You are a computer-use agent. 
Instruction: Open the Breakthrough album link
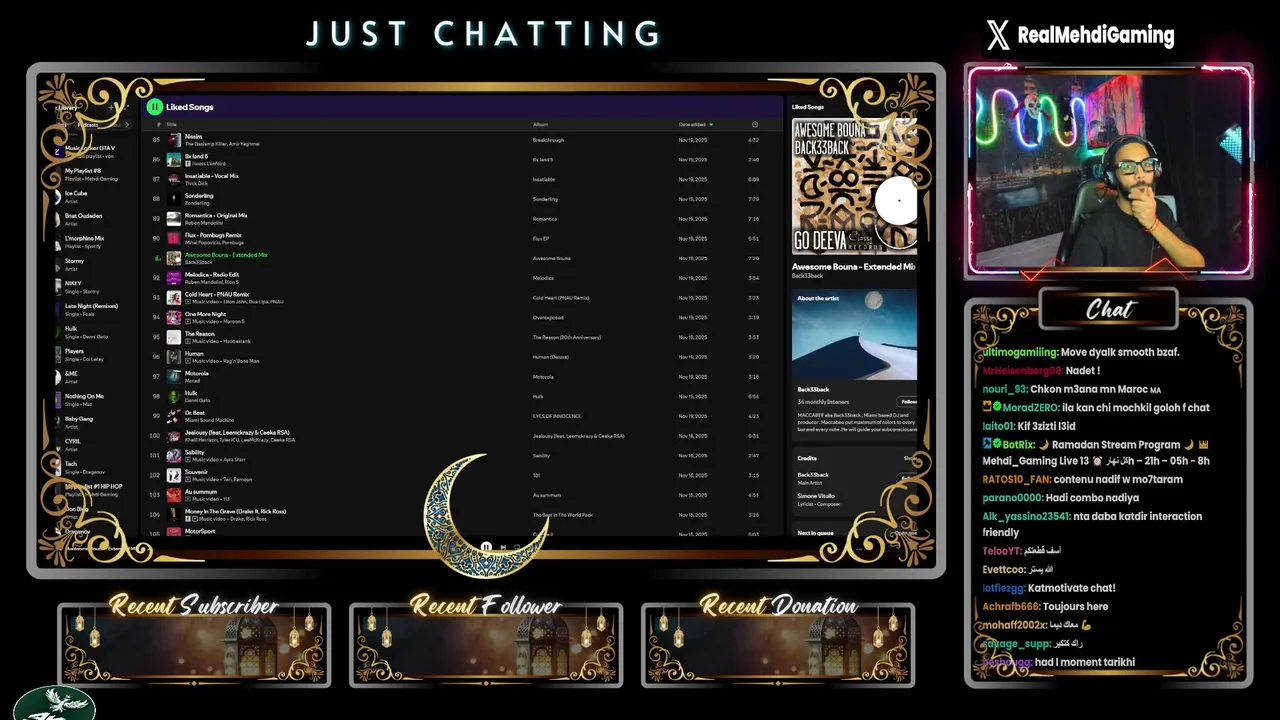pos(549,140)
